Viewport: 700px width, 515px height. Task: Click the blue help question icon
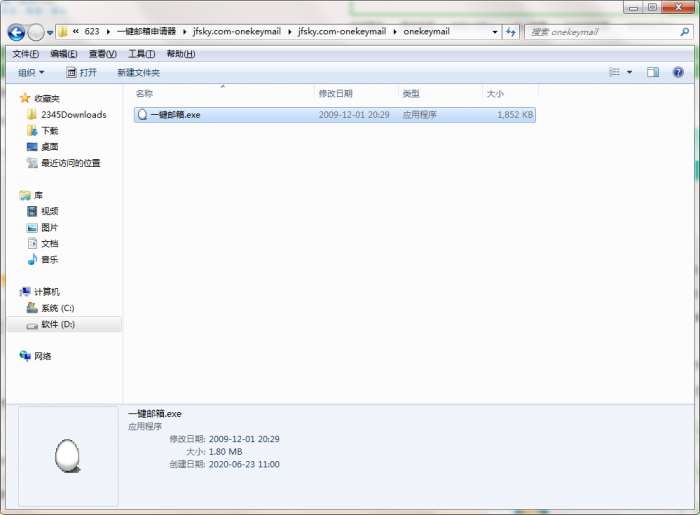678,72
